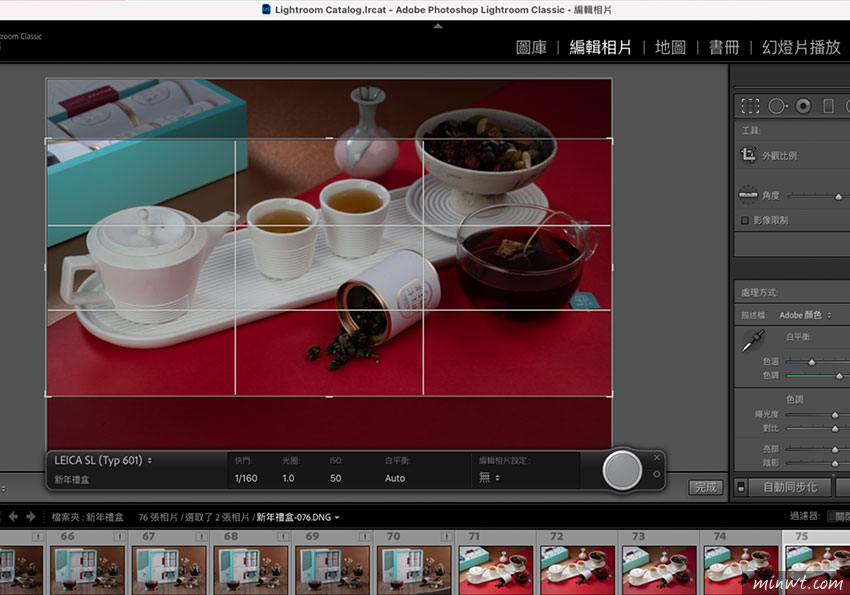The height and width of the screenshot is (595, 850).
Task: Click the 自動同步化 button
Action: 789,487
